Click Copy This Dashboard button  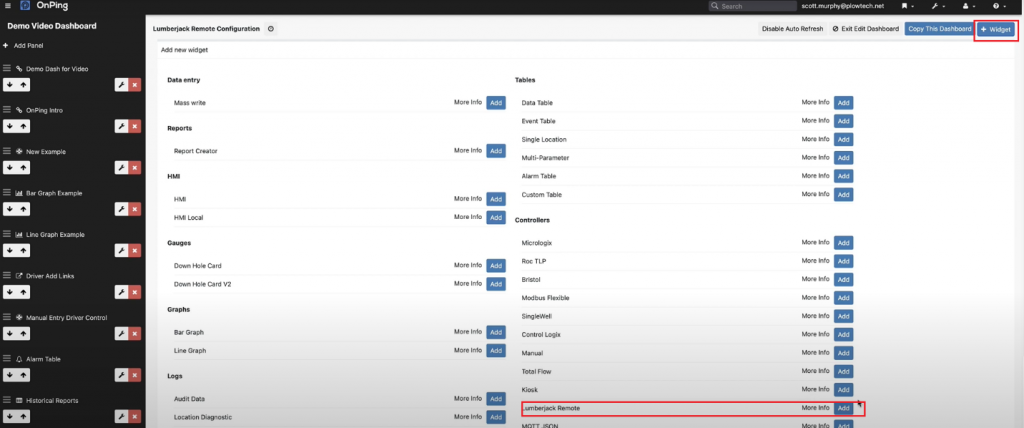point(939,29)
